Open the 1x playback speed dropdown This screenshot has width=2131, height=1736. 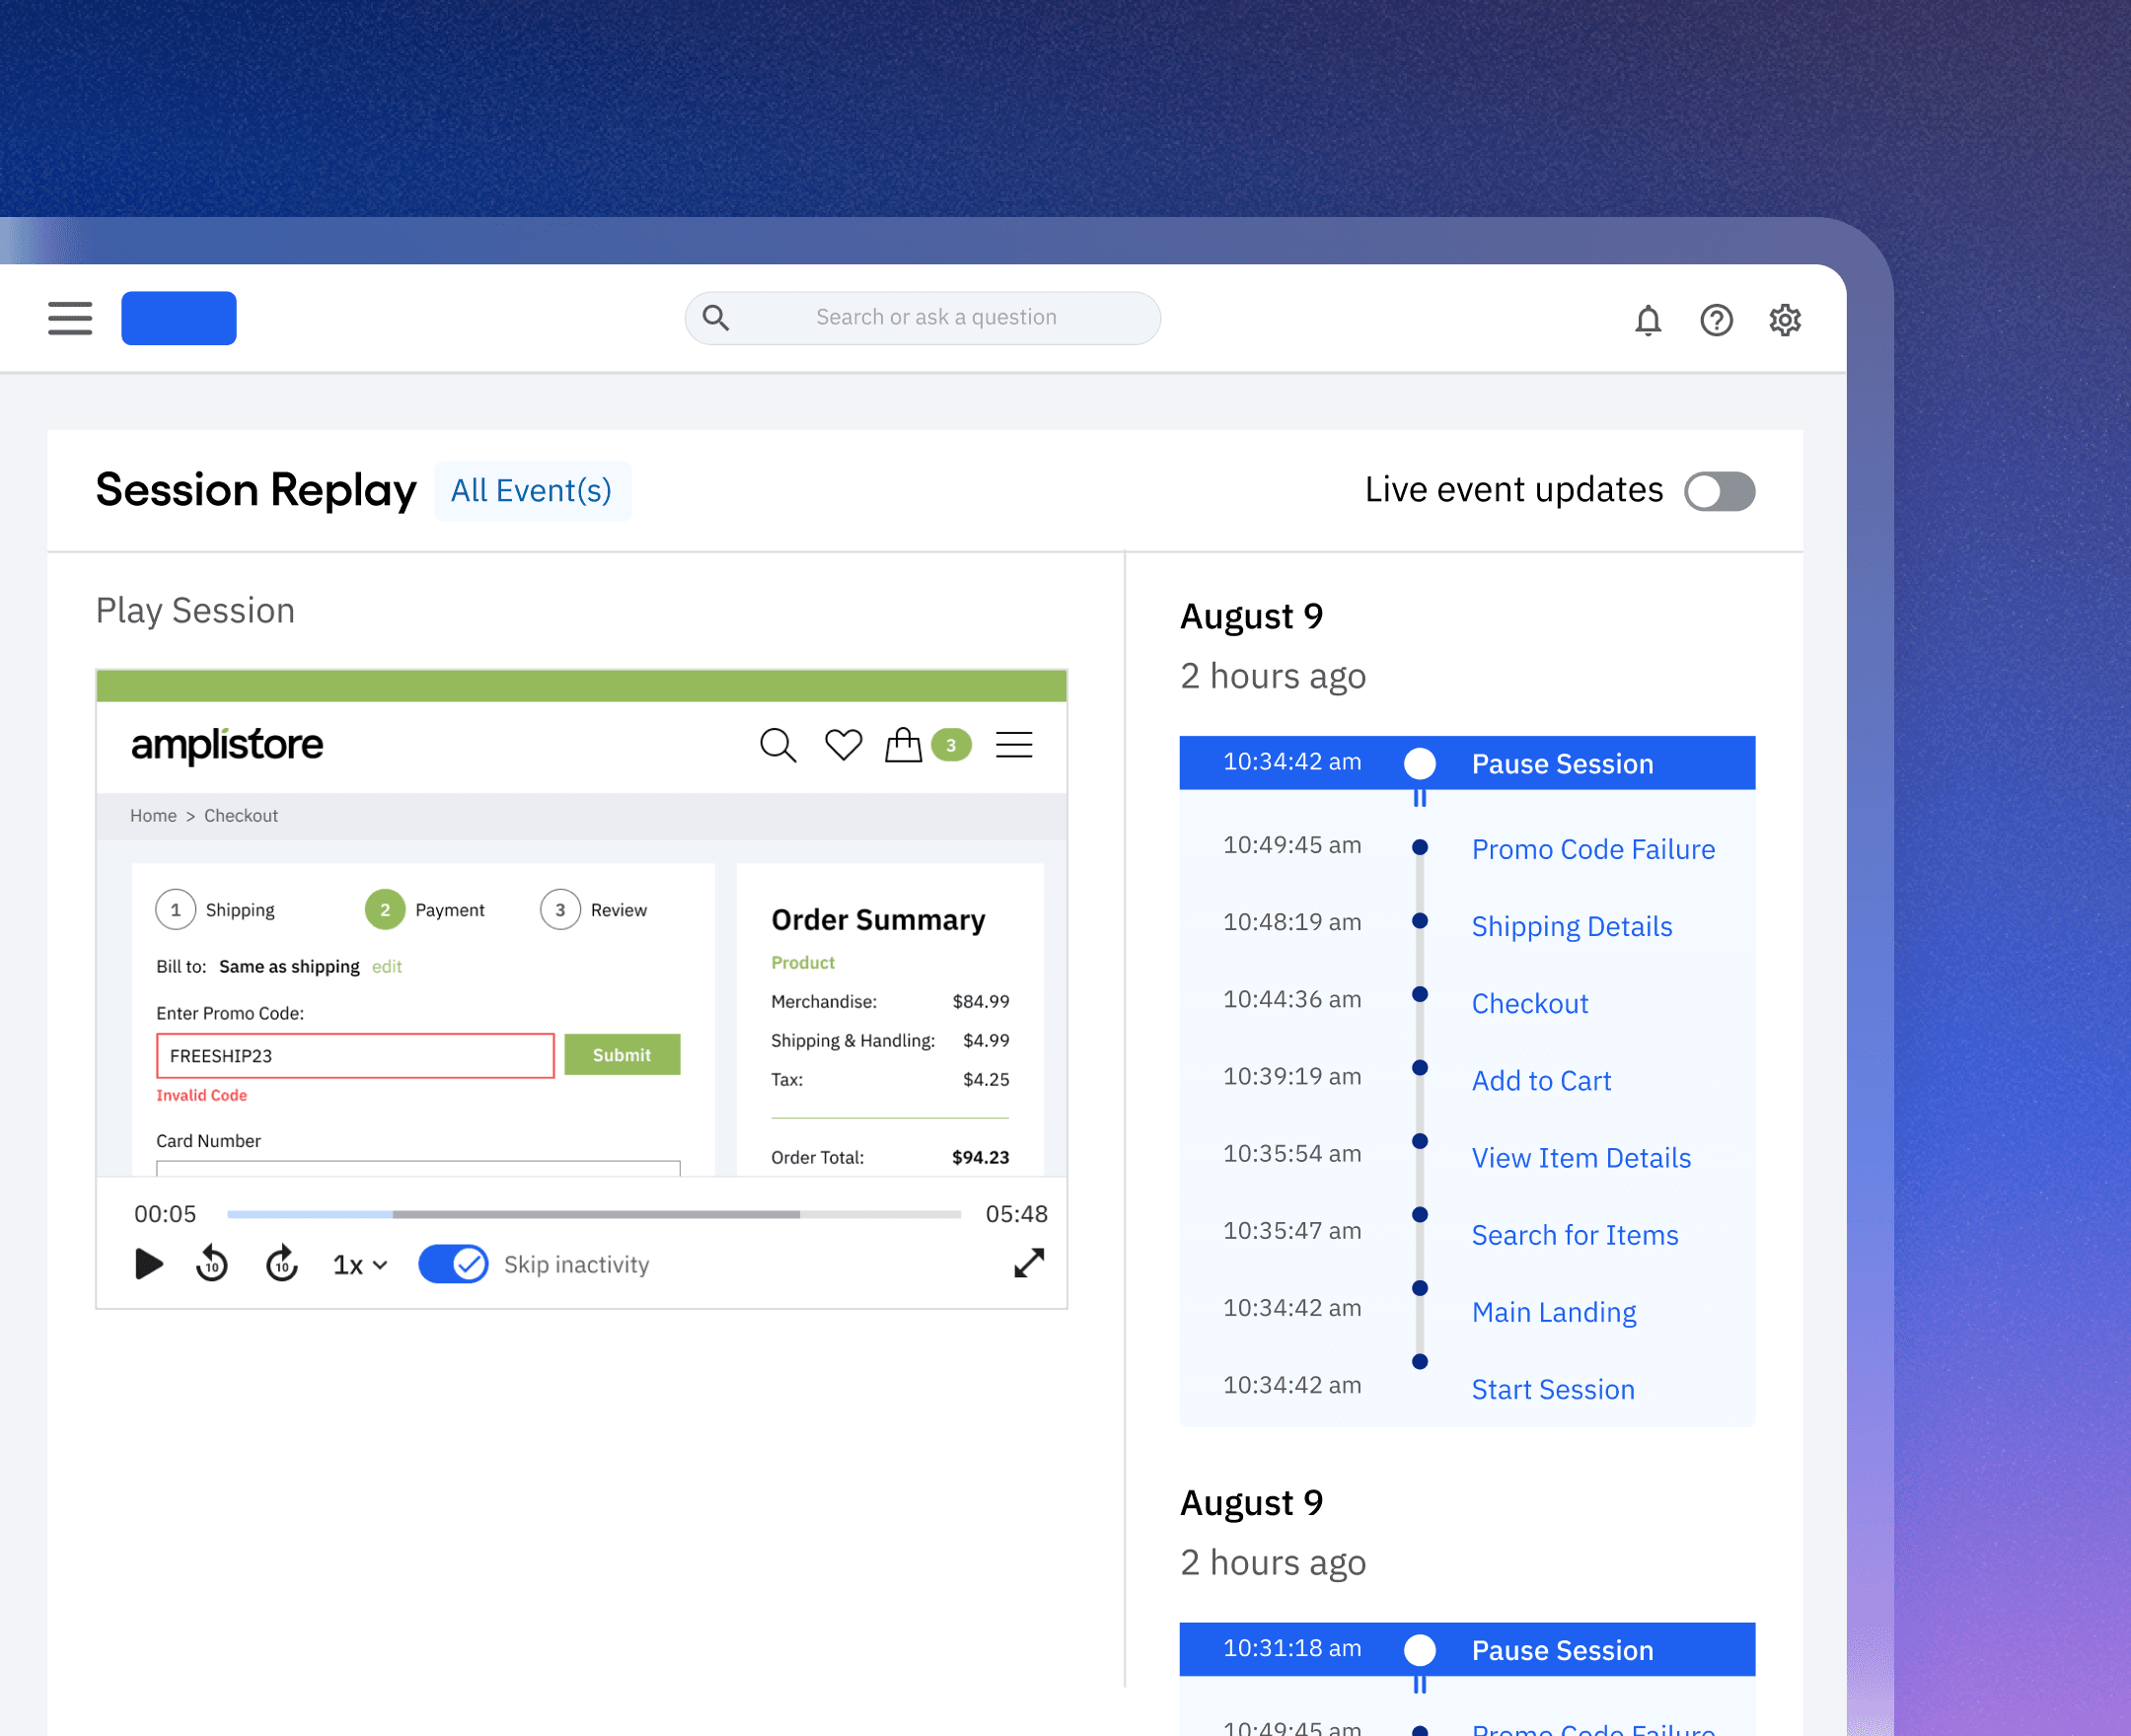pyautogui.click(x=360, y=1265)
